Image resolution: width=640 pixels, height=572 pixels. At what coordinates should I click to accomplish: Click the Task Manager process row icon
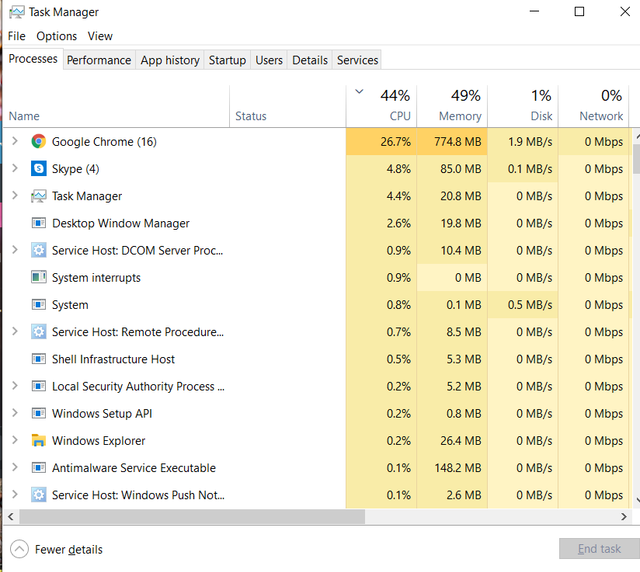pyautogui.click(x=38, y=196)
